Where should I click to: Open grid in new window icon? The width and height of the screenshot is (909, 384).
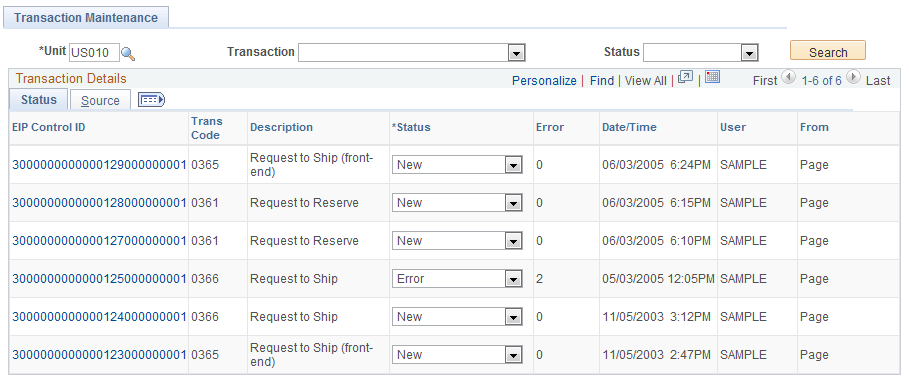685,77
